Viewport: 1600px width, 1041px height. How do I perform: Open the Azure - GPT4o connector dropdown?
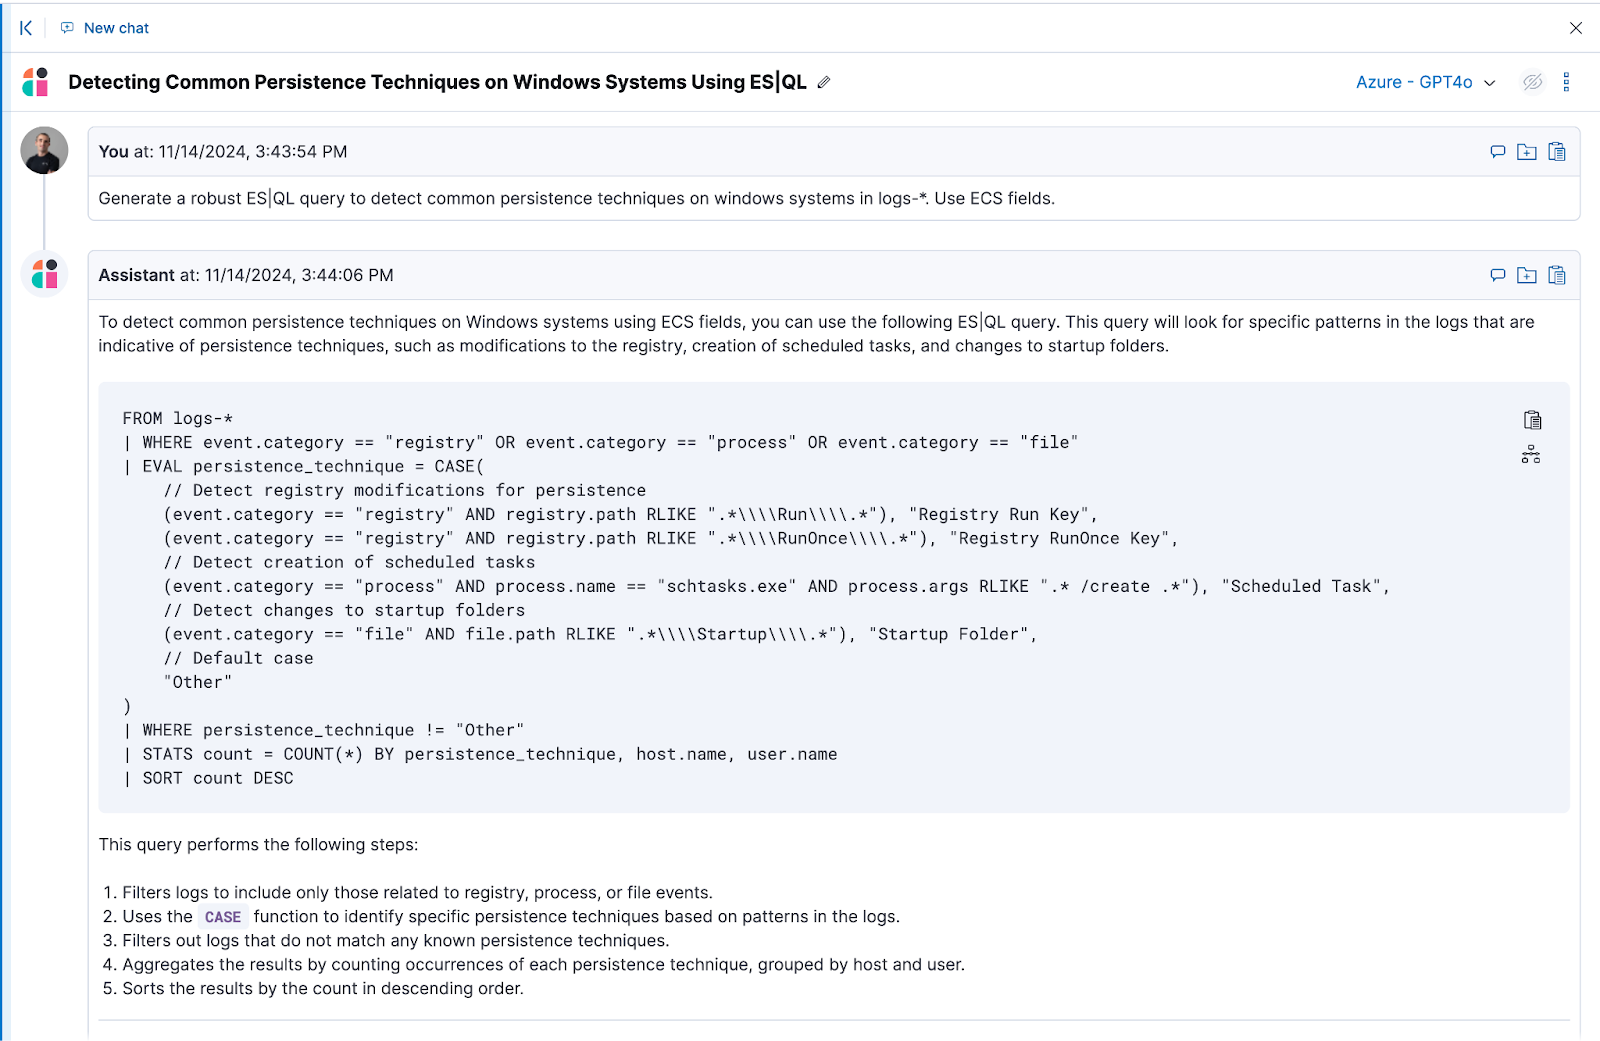pos(1425,82)
